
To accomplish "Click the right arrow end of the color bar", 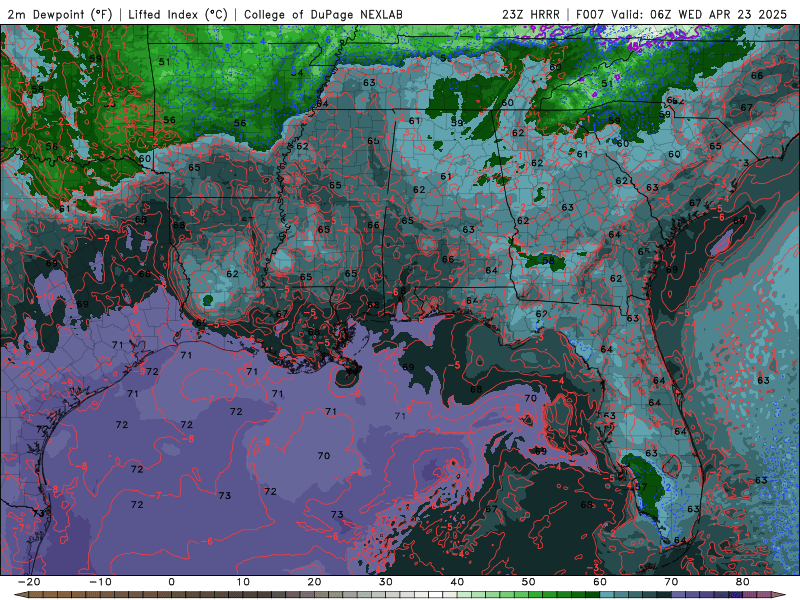I will (x=780, y=595).
